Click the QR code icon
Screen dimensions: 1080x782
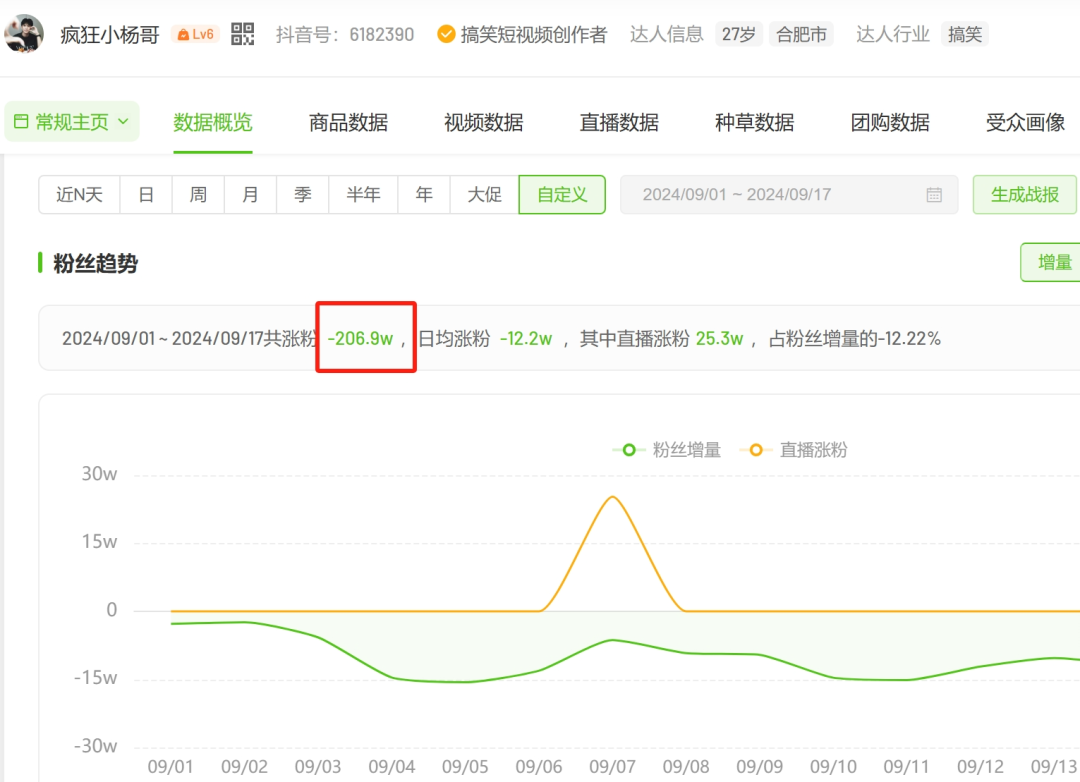(x=243, y=34)
